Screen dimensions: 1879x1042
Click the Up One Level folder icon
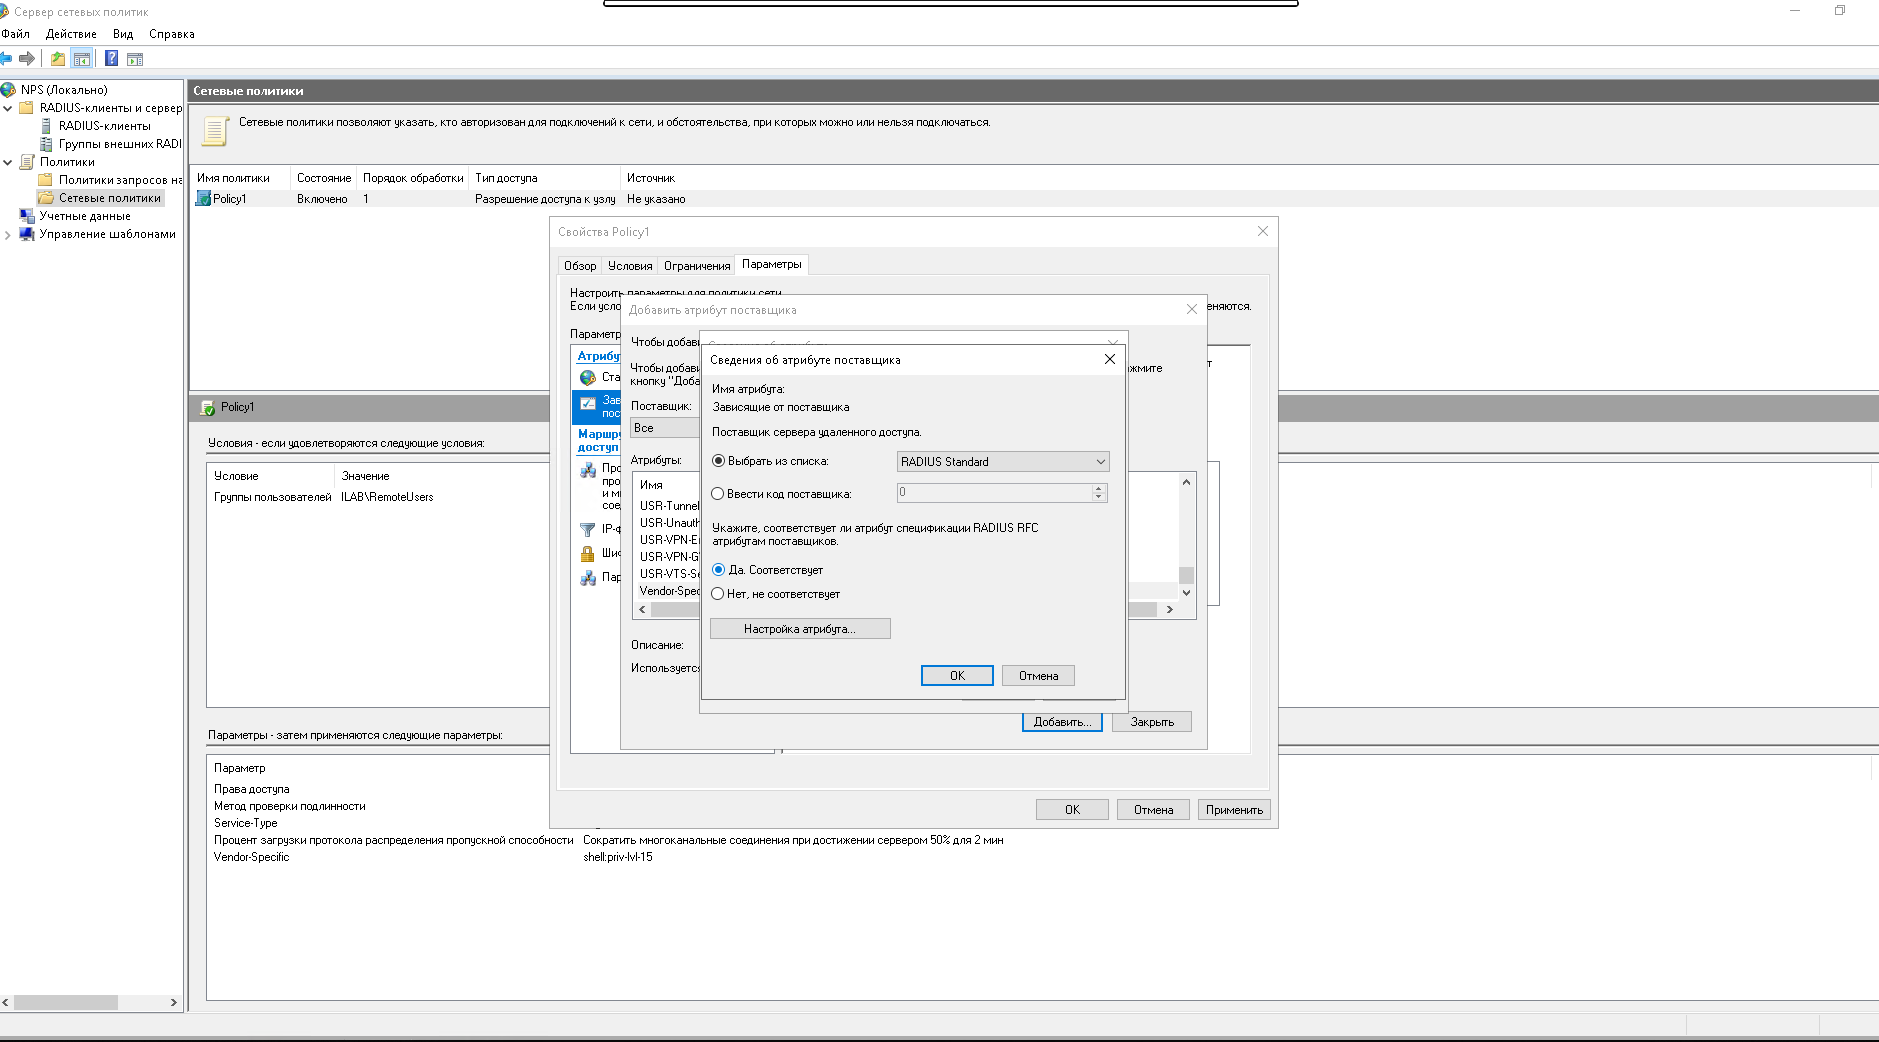click(x=58, y=59)
